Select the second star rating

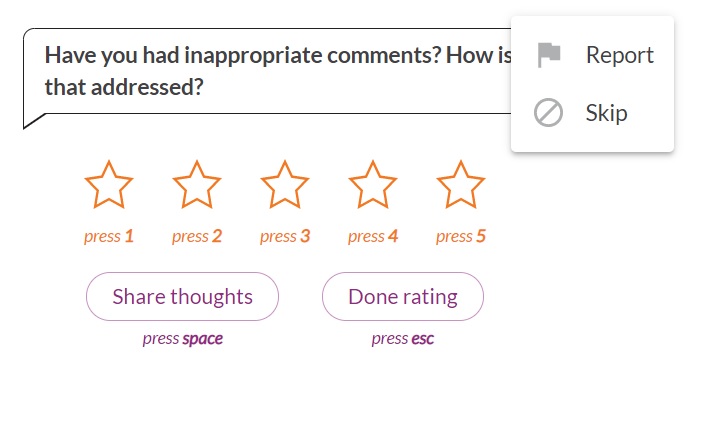[x=197, y=185]
